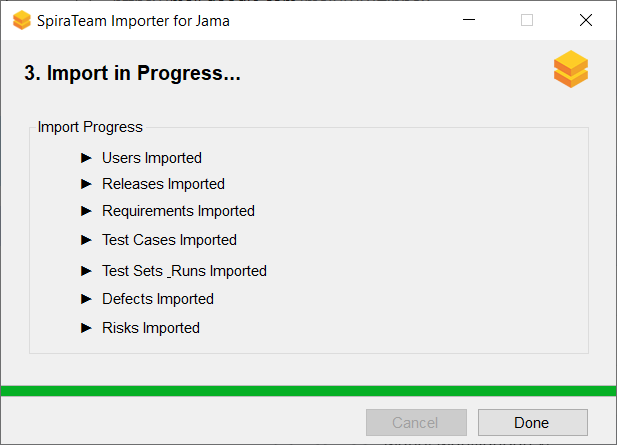The height and width of the screenshot is (445, 617).
Task: Click the arrow beside Releases Imported
Action: tap(86, 184)
